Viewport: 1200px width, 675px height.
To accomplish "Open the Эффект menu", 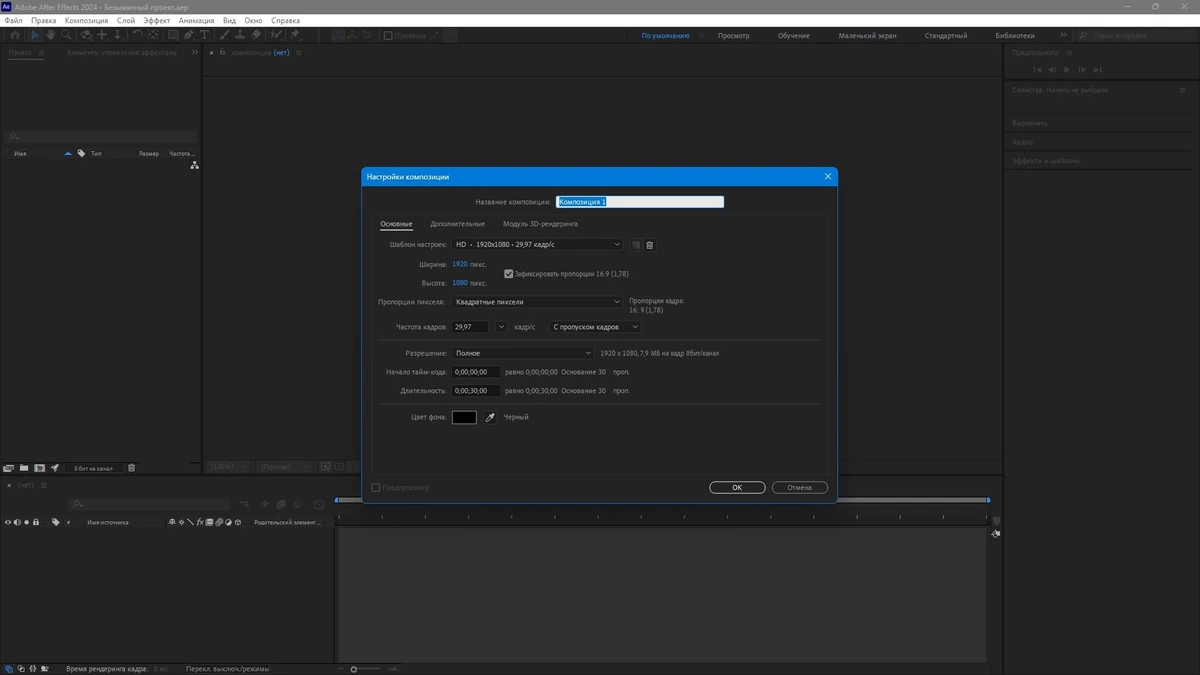I will pos(157,20).
